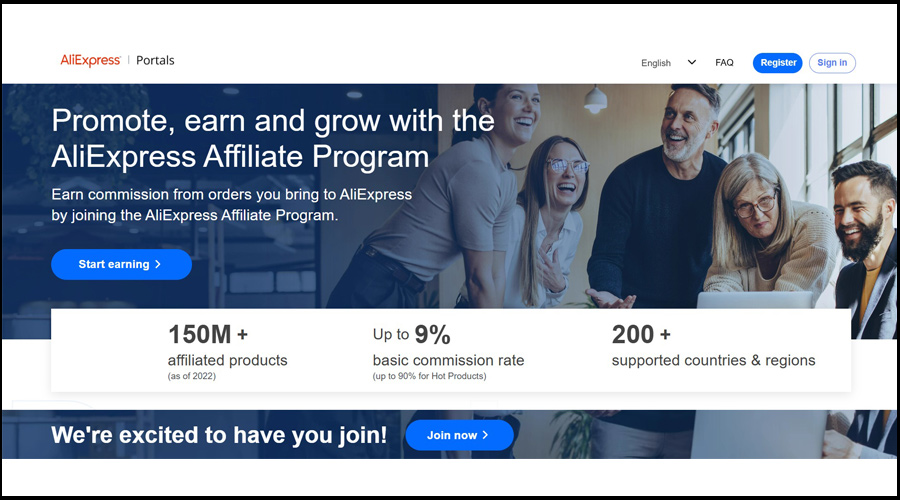Screen dimensions: 900x500
Task: Click the We're excited to have you join text
Action: click(219, 435)
